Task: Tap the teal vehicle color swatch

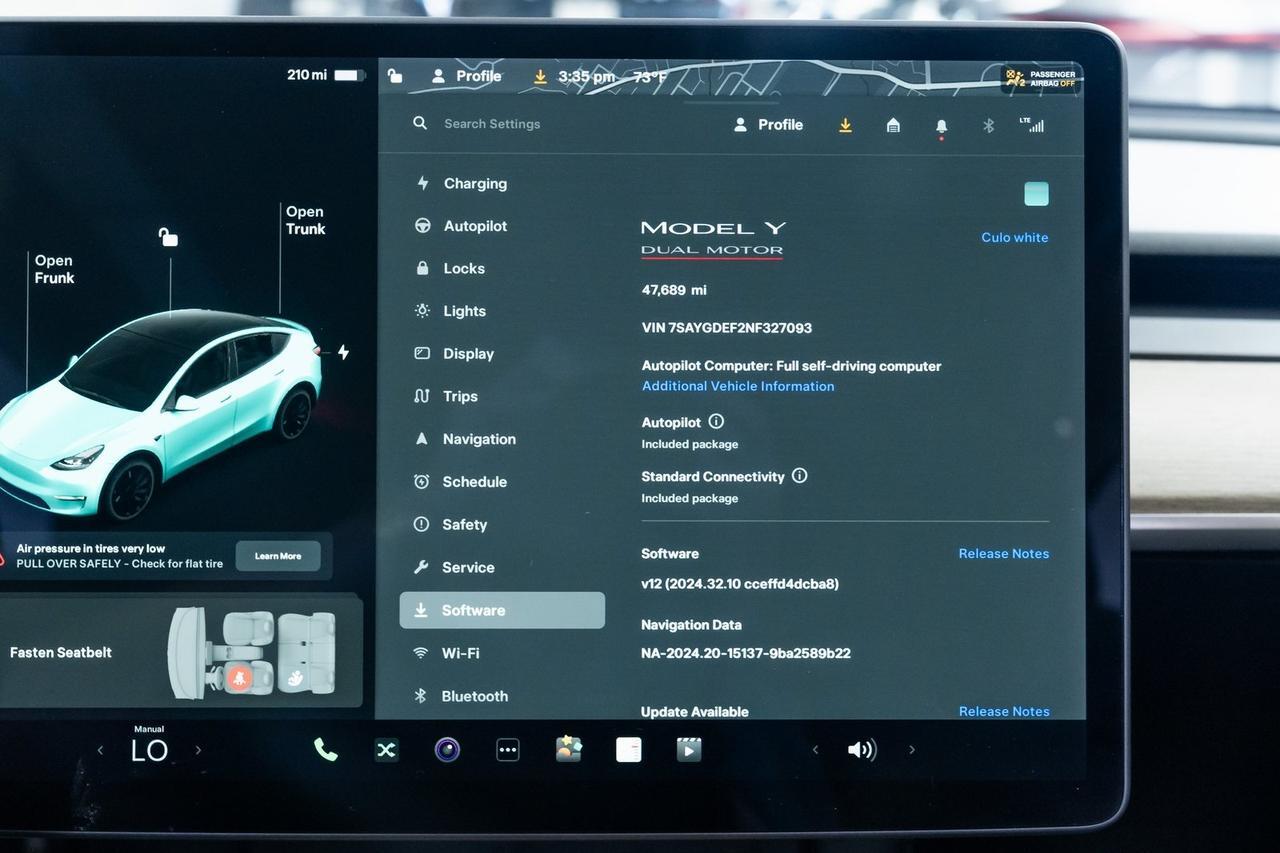Action: [1037, 194]
